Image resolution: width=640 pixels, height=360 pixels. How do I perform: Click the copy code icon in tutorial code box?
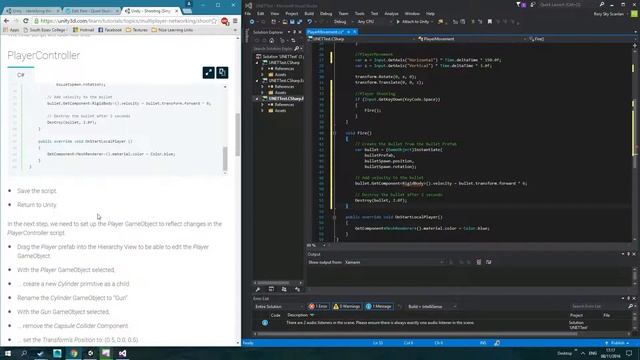222,73
